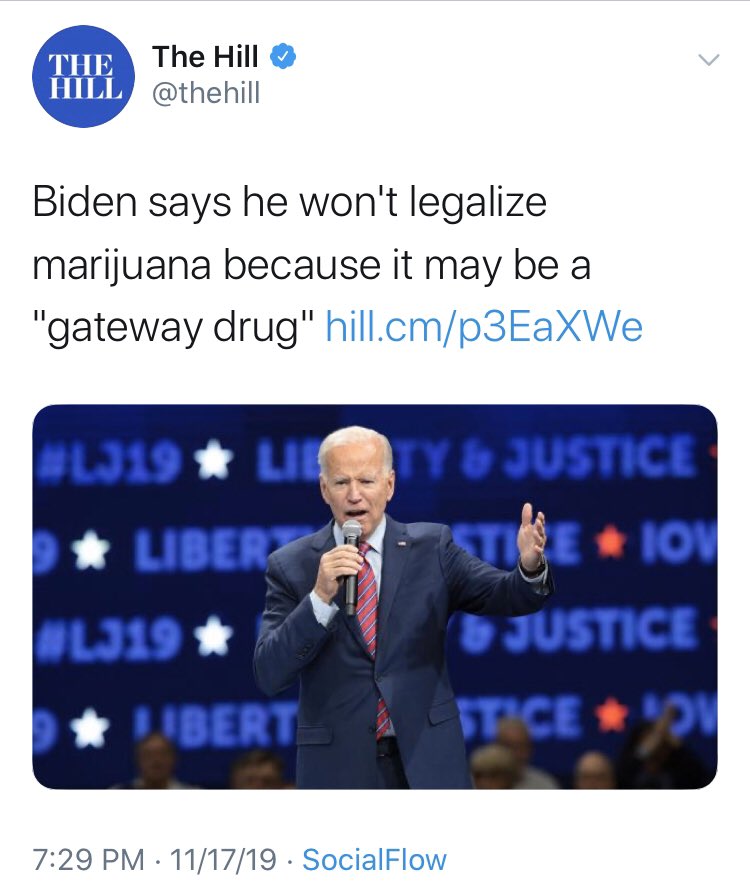This screenshot has width=750, height=894.
Task: Expand the tweet options chevron
Action: coord(709,59)
